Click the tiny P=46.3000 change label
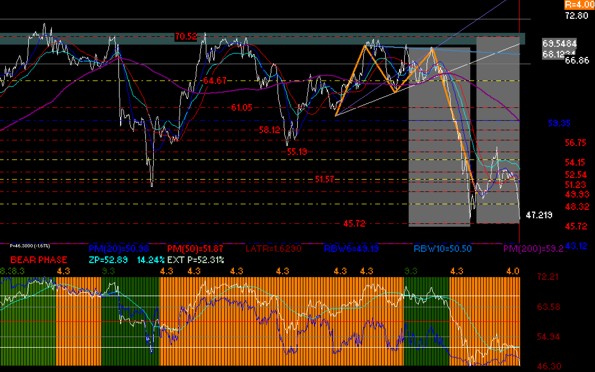The width and height of the screenshot is (595, 372). point(30,246)
